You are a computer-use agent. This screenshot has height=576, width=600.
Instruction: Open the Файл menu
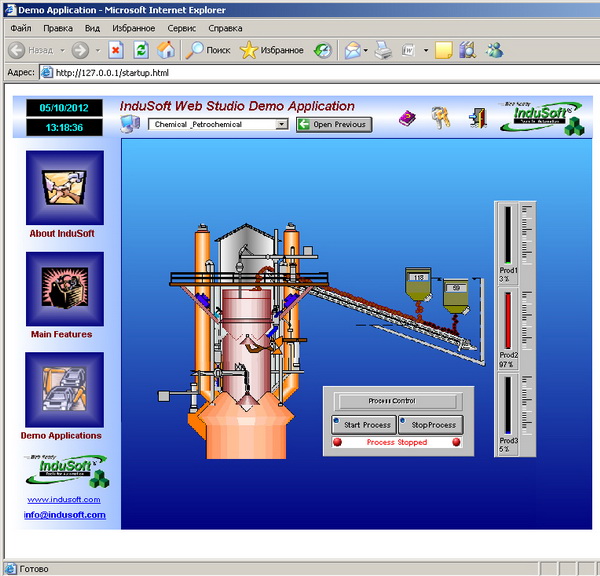[x=21, y=28]
